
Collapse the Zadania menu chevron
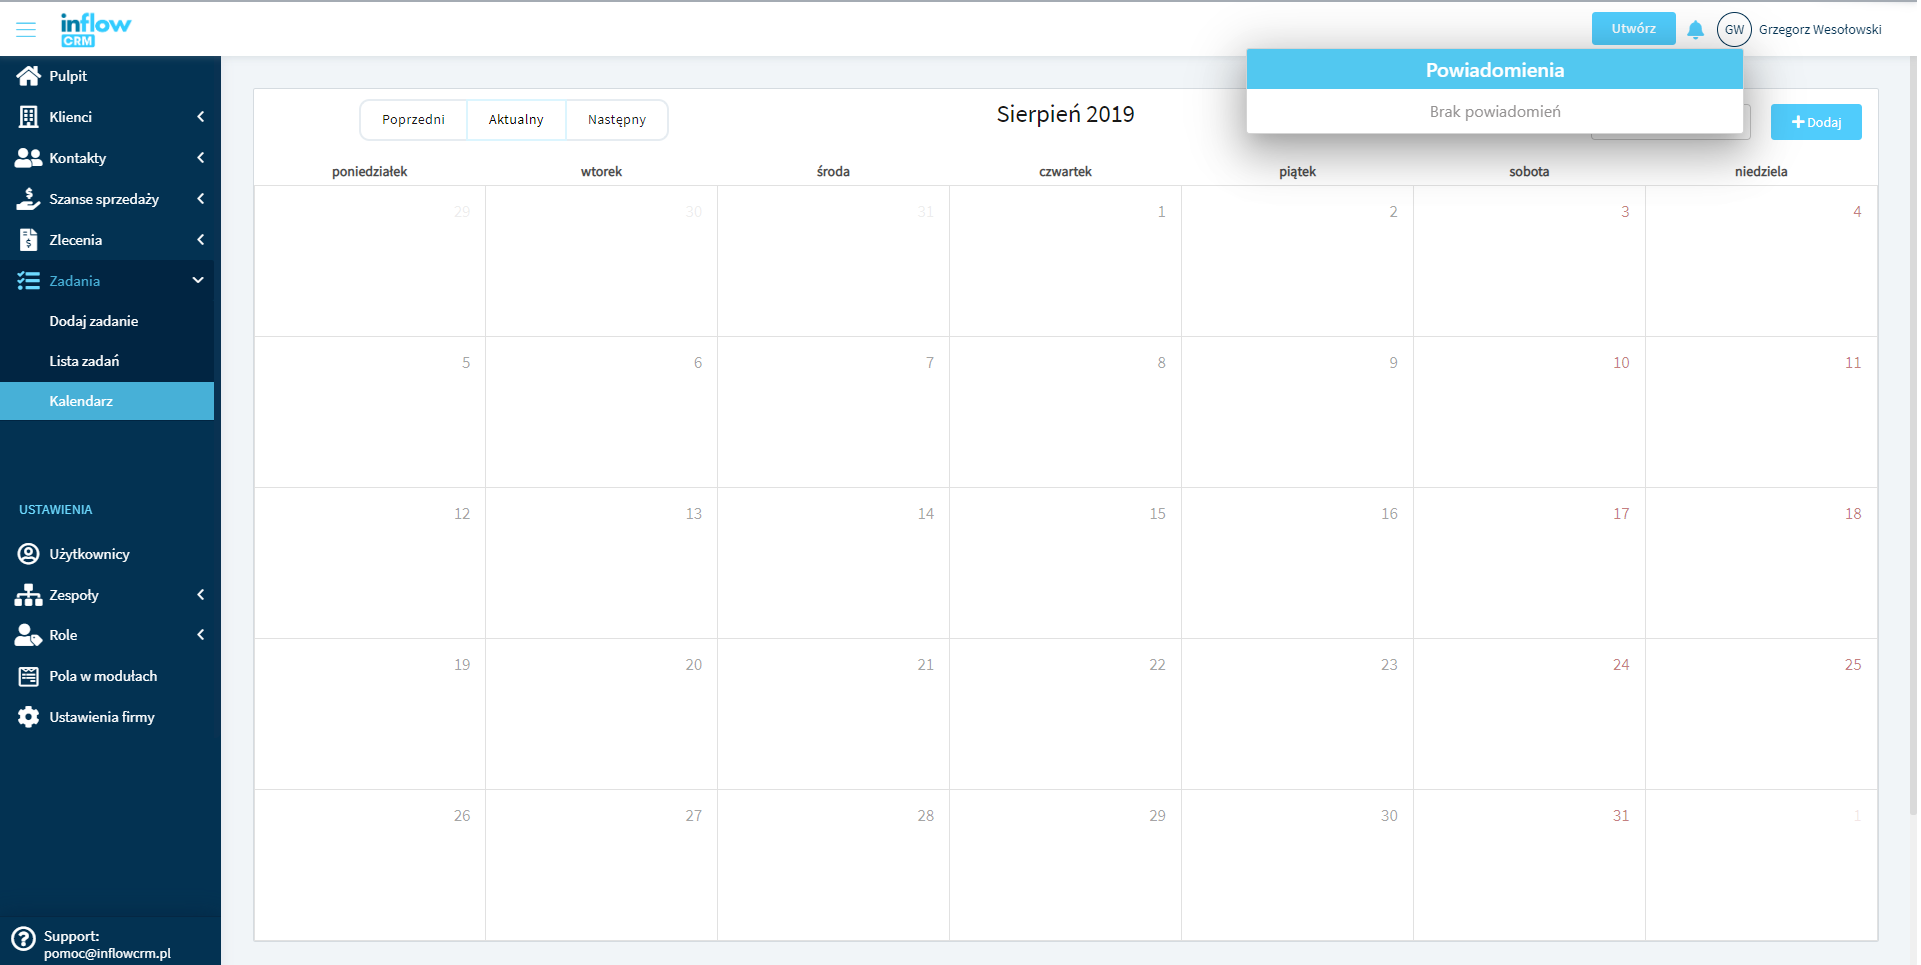pos(198,281)
